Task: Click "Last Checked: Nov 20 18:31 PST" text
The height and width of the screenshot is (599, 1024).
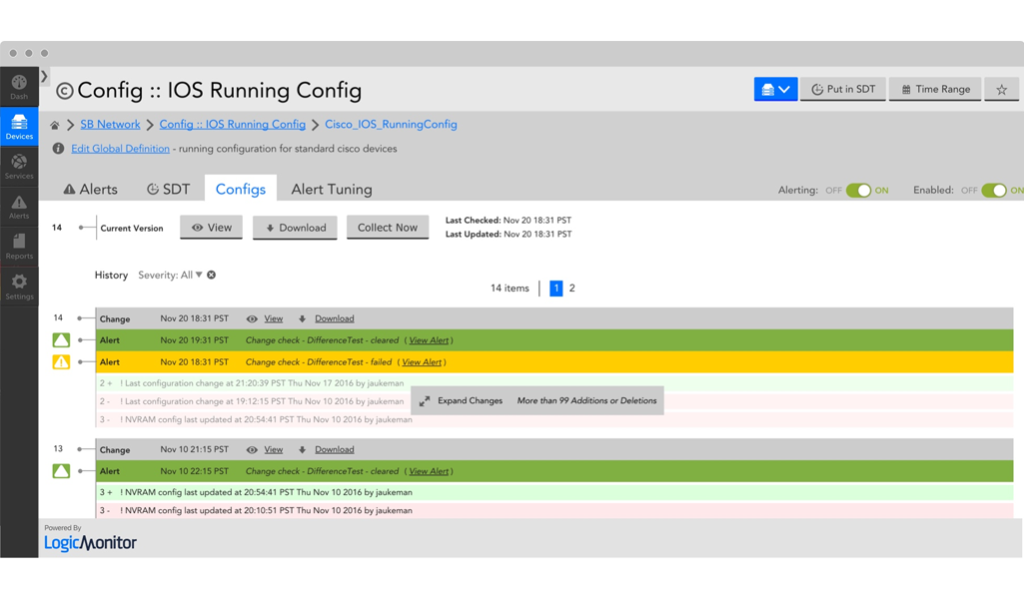Action: click(508, 220)
